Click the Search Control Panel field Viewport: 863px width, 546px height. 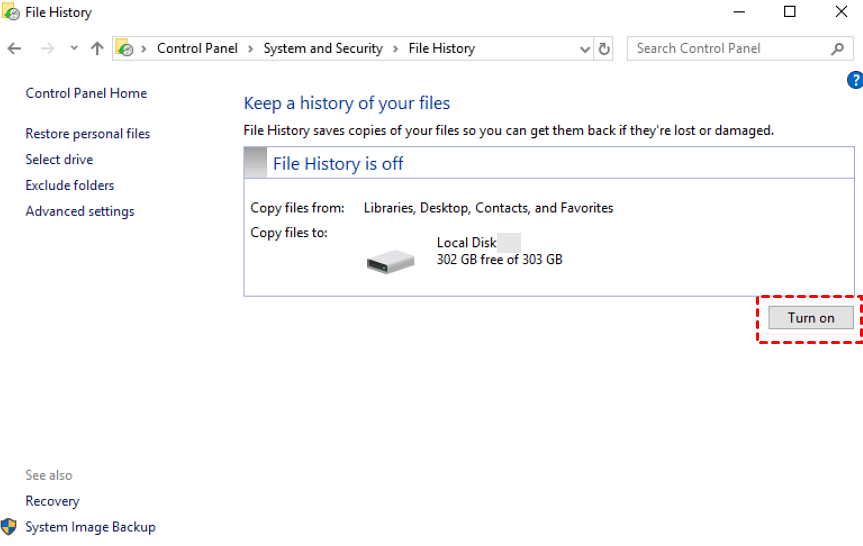[728, 48]
